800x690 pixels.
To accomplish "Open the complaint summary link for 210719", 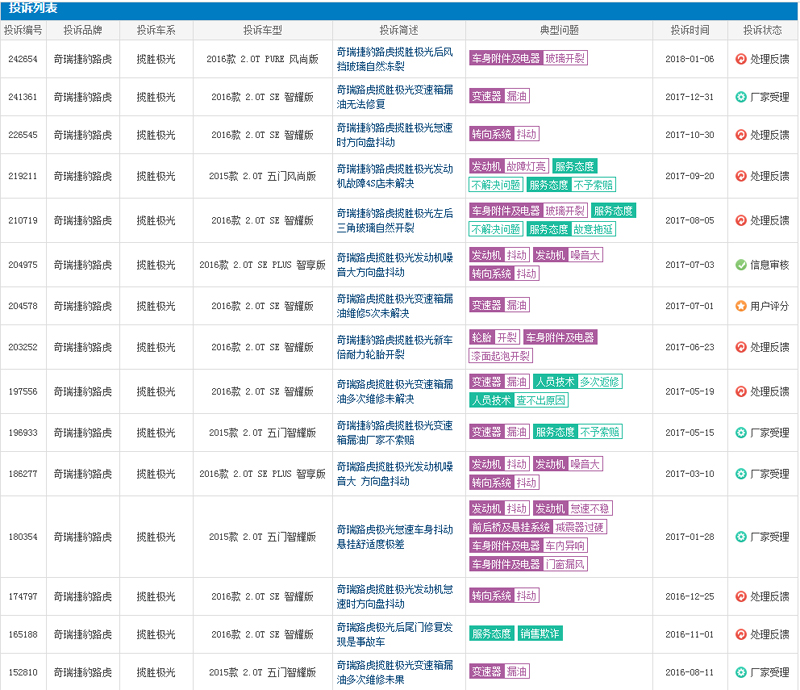I will click(394, 220).
